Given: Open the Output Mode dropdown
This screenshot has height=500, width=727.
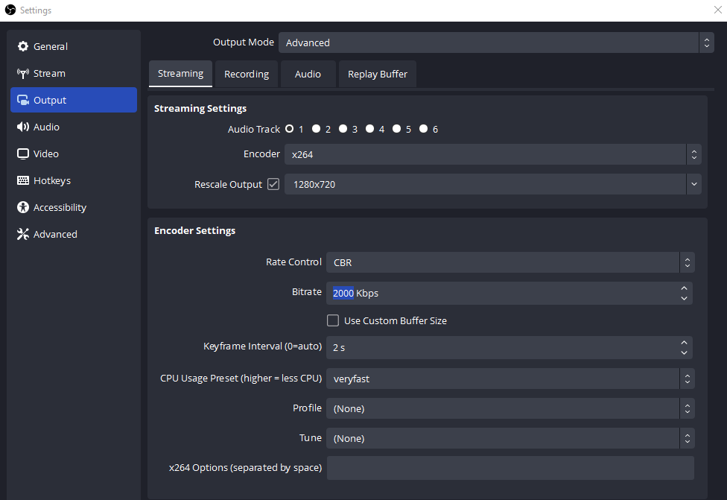Looking at the screenshot, I should 495,43.
